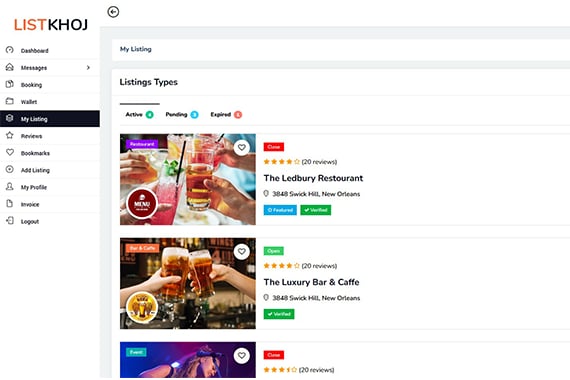
Task: Switch to the Active listings tab
Action: pyautogui.click(x=140, y=115)
